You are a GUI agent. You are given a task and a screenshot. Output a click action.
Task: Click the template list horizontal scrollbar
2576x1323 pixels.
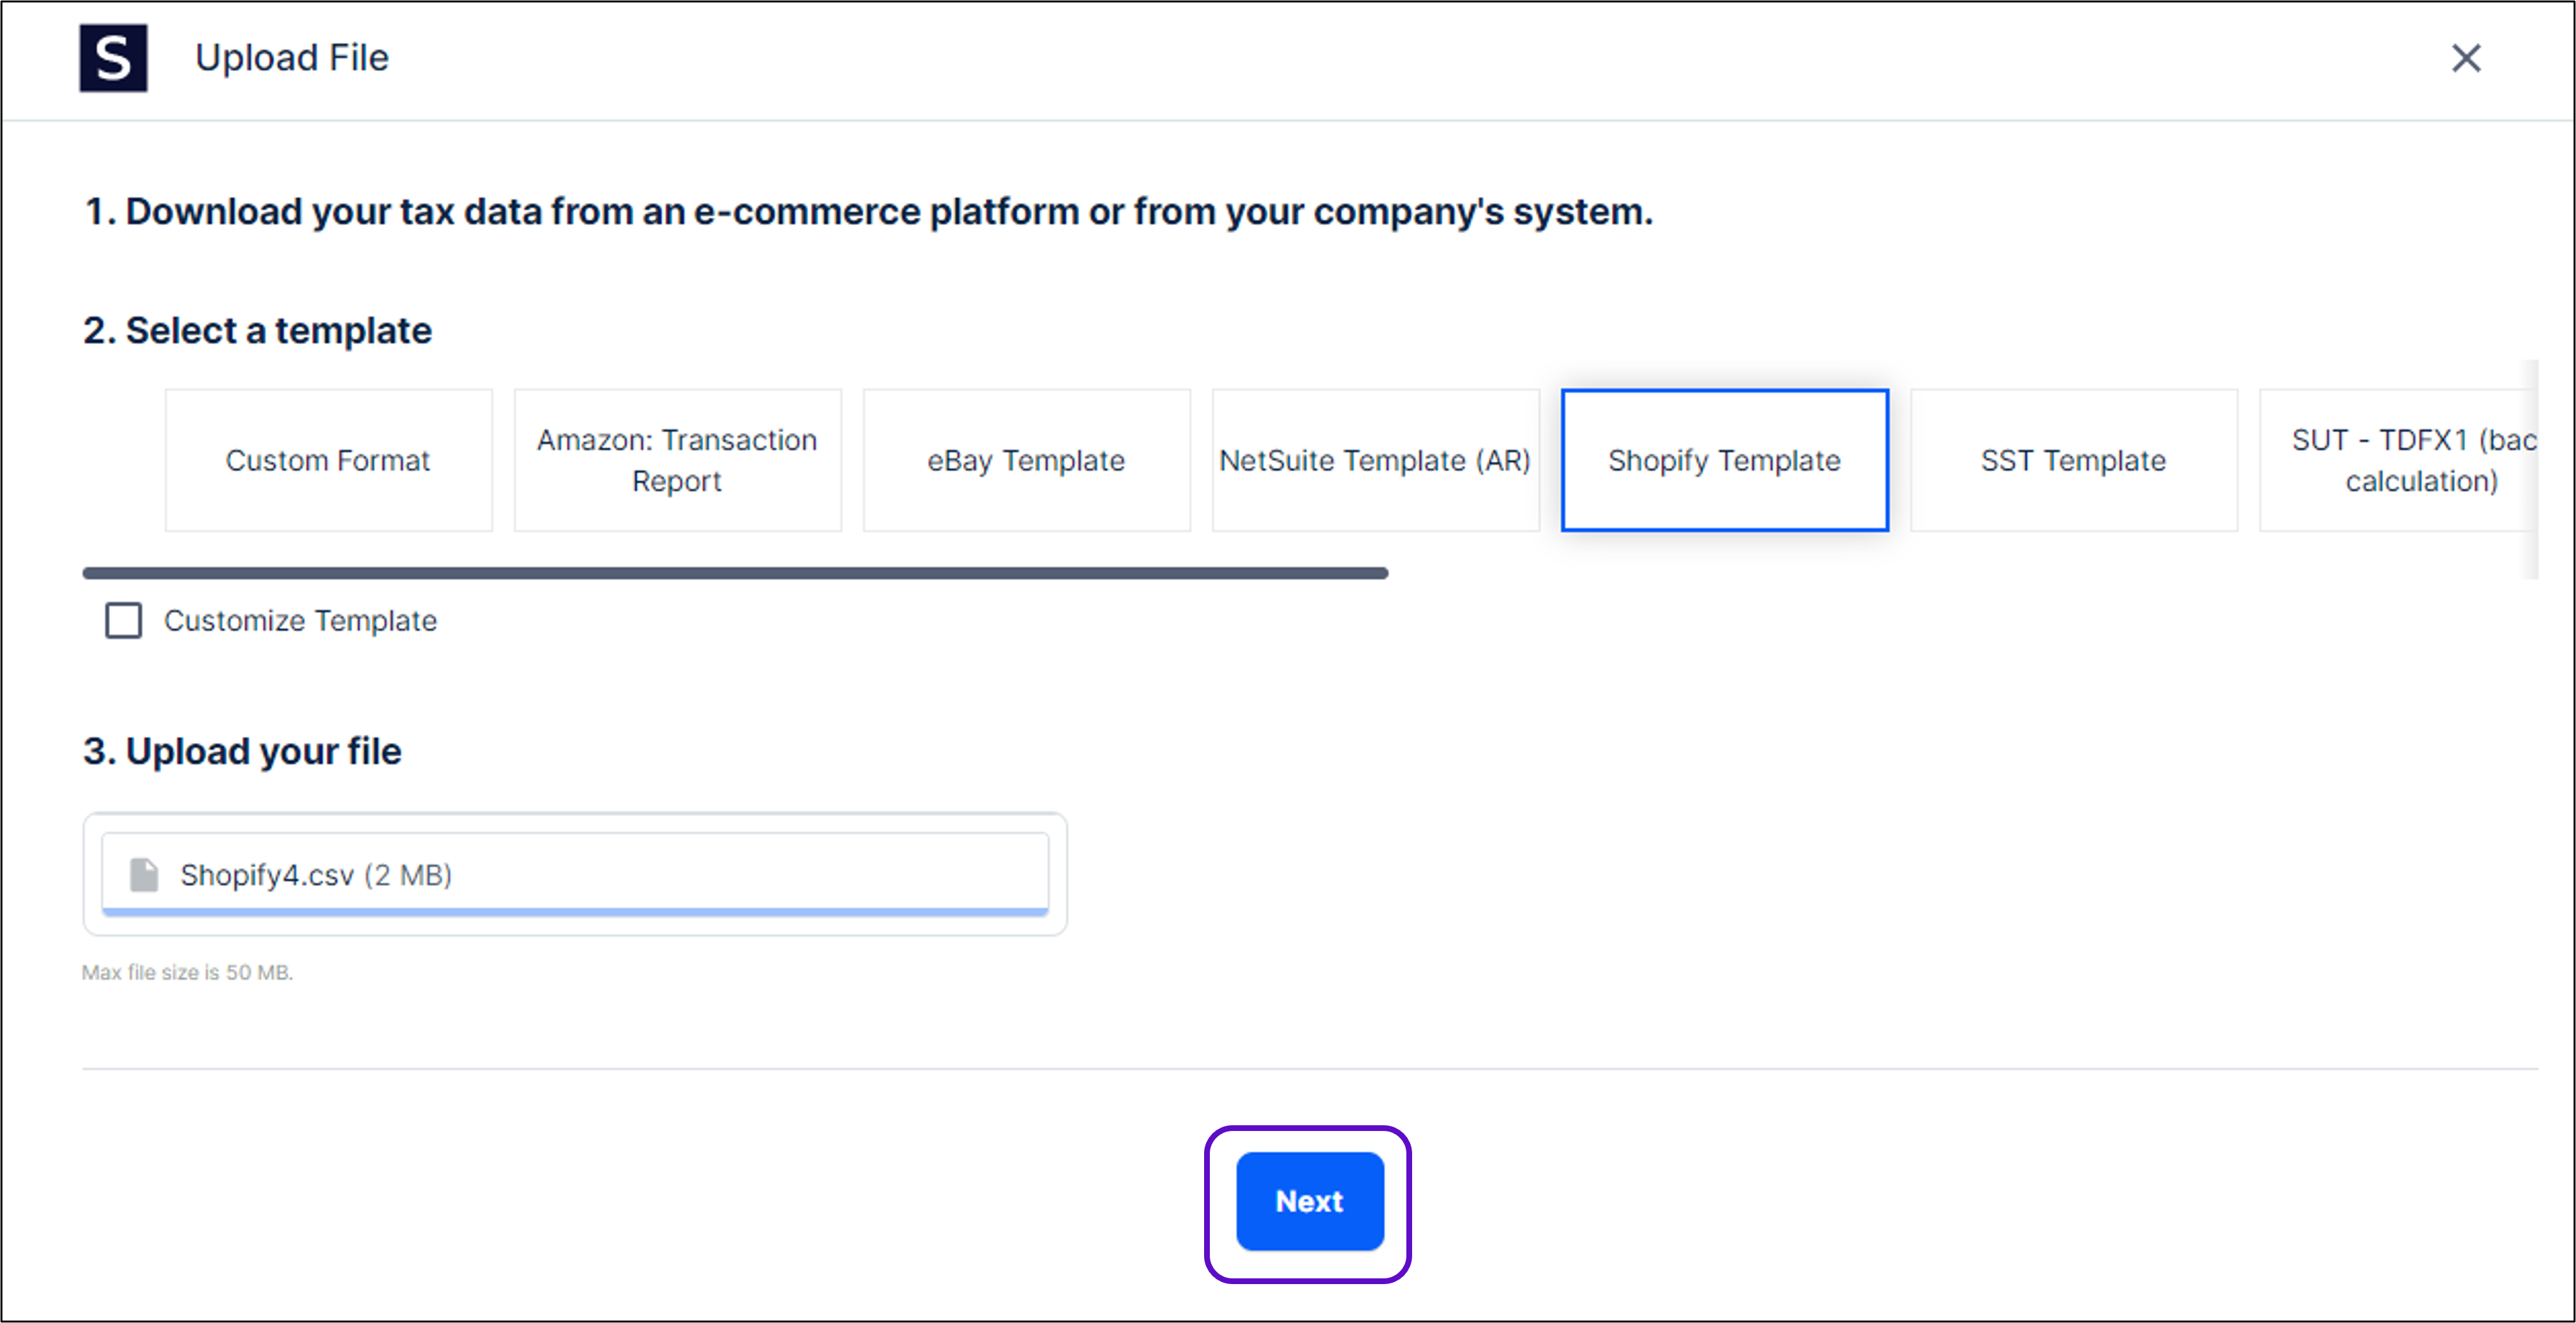(x=735, y=573)
